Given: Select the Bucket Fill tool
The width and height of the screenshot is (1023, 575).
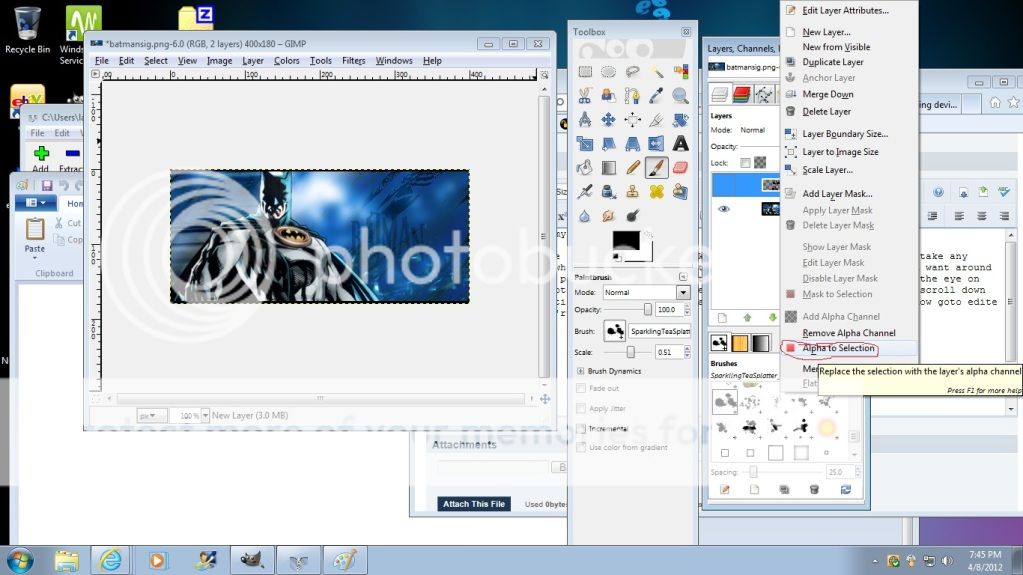Looking at the screenshot, I should coord(585,168).
